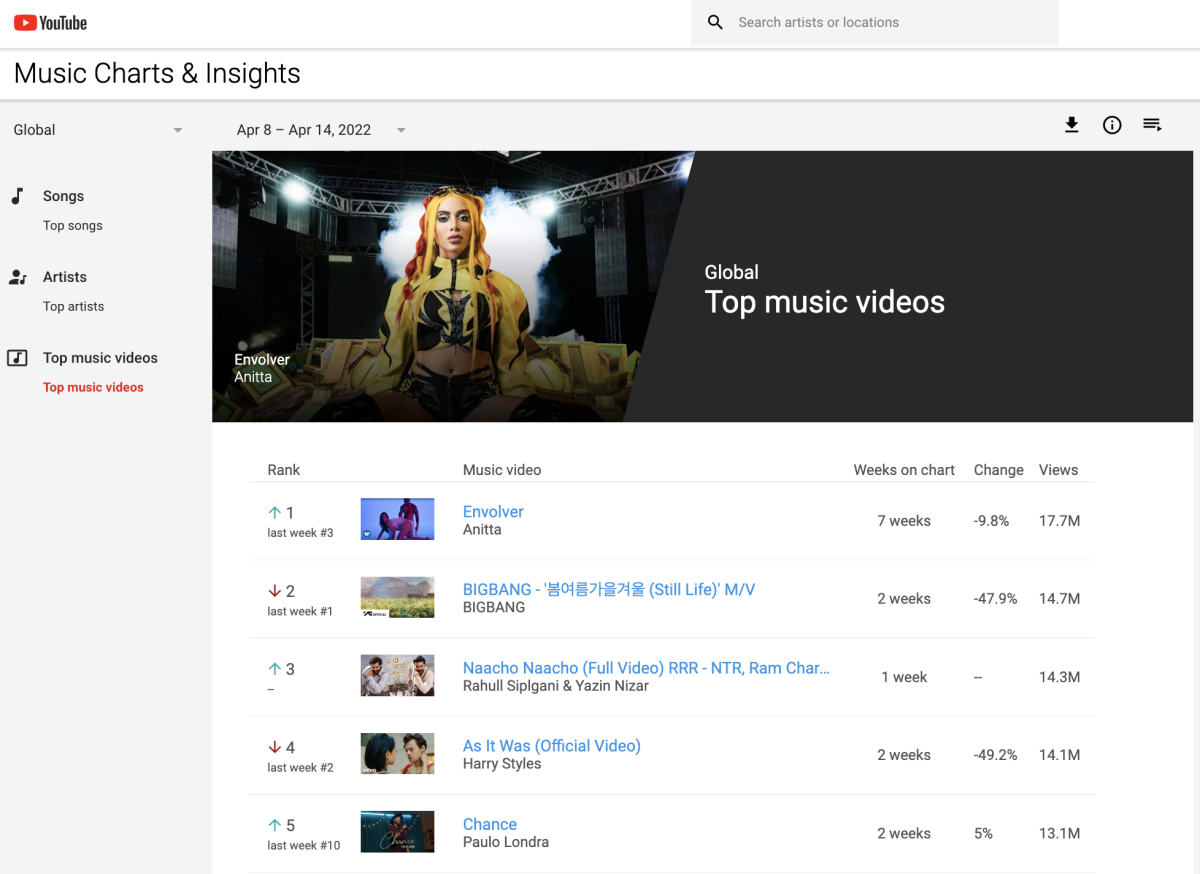Image resolution: width=1200 pixels, height=874 pixels.
Task: Download the chart data
Action: point(1071,125)
